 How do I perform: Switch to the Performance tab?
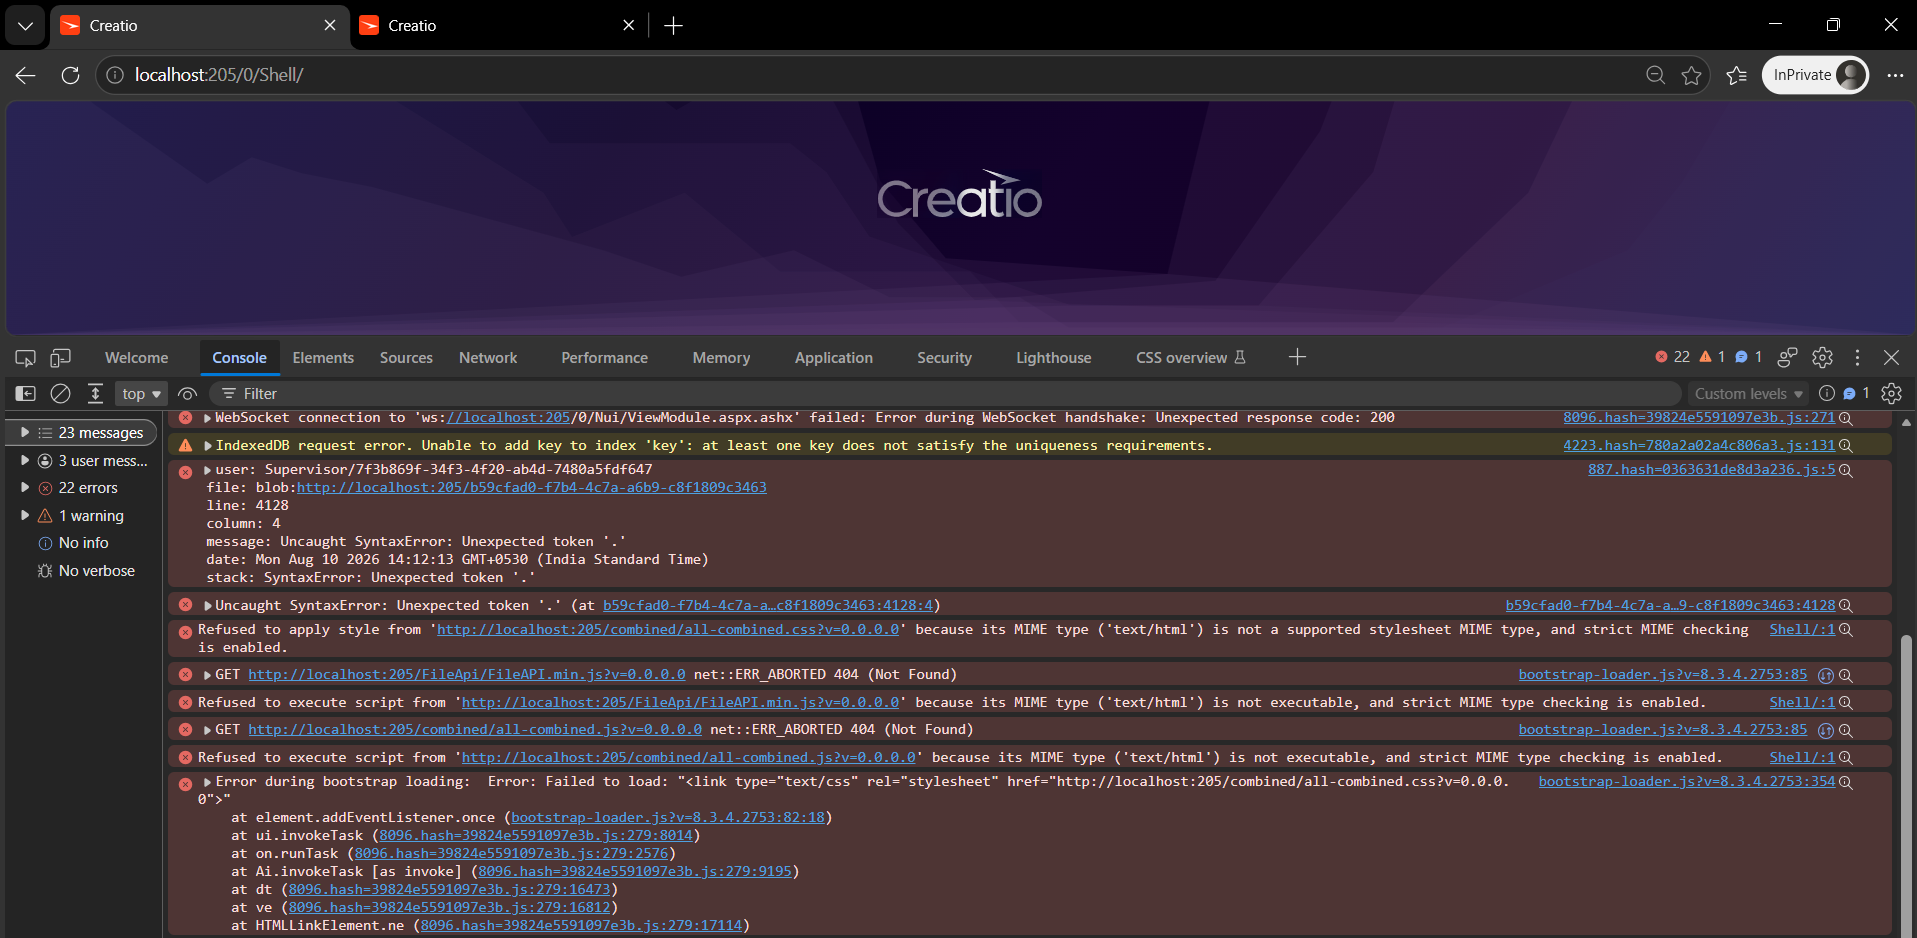(x=604, y=358)
